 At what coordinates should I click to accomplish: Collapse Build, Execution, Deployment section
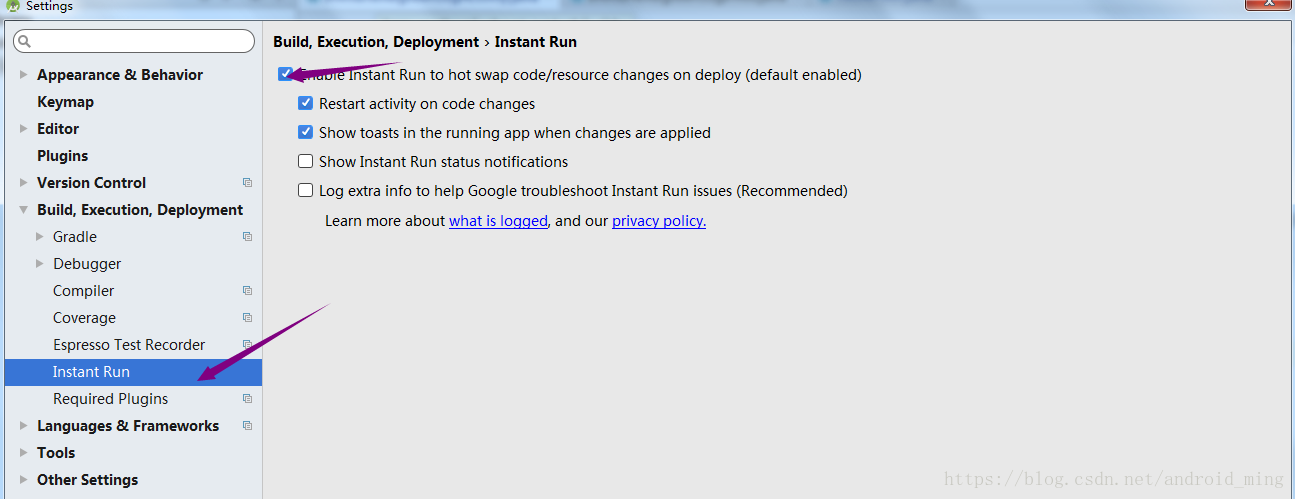(x=23, y=210)
